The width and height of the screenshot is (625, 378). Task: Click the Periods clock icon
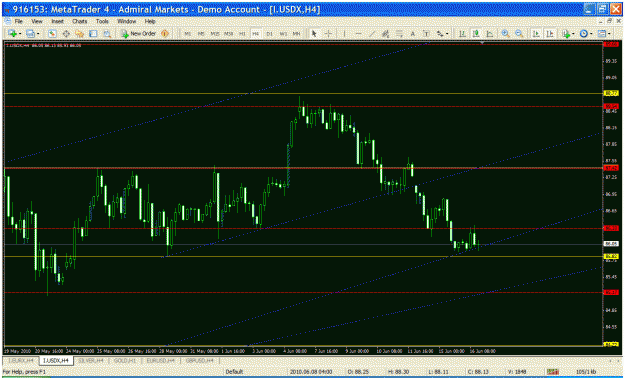click(x=584, y=34)
